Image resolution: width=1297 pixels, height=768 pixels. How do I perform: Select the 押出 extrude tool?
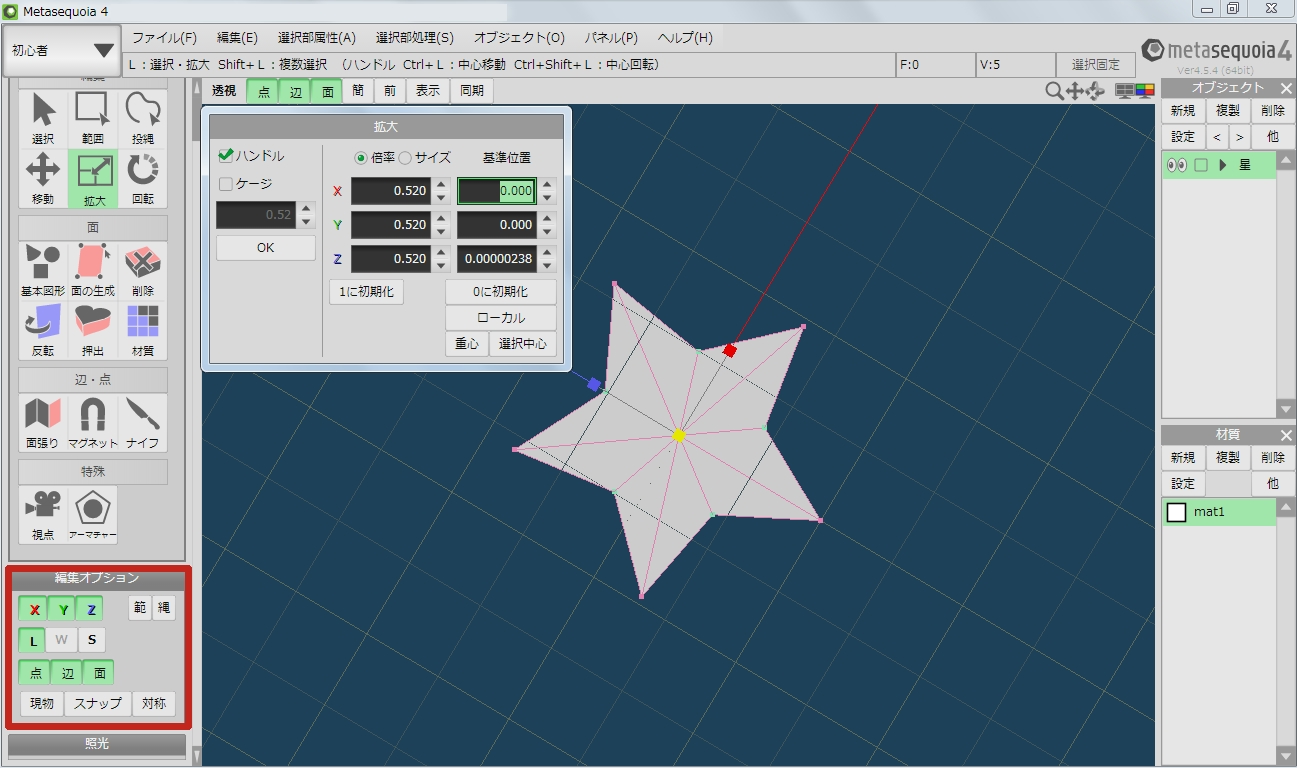point(93,331)
